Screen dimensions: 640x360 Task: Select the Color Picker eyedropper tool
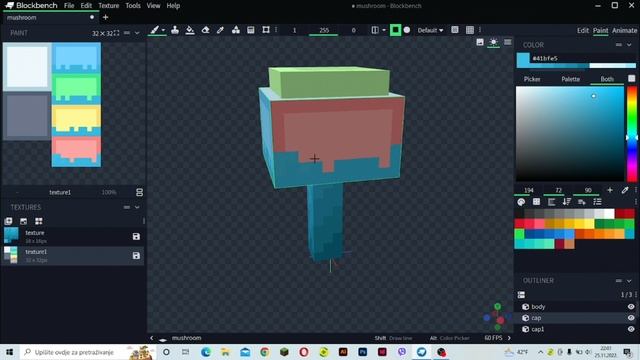coord(220,30)
